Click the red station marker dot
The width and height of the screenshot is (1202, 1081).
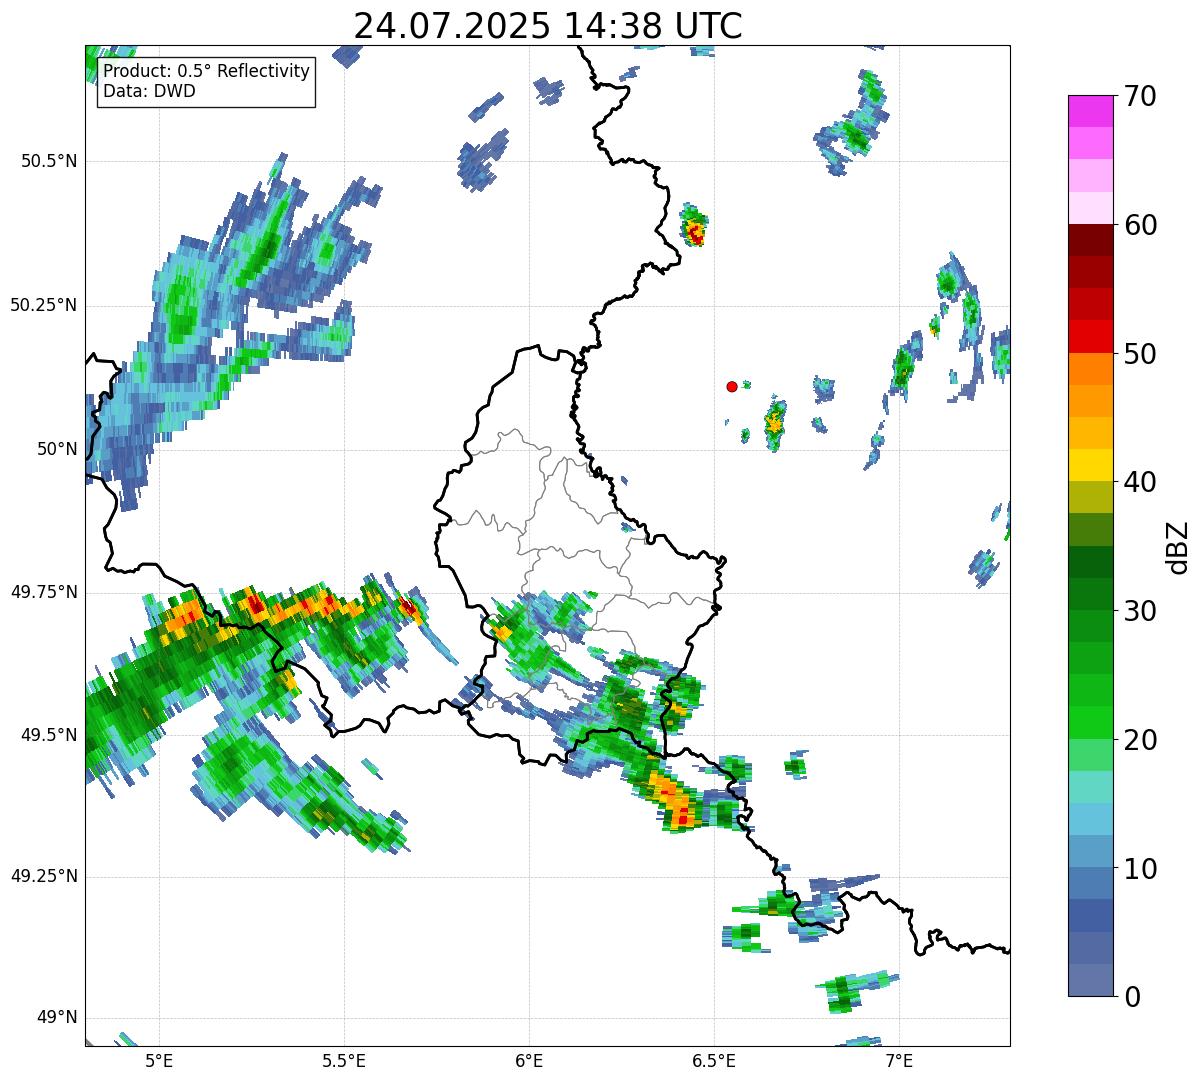pyautogui.click(x=732, y=386)
